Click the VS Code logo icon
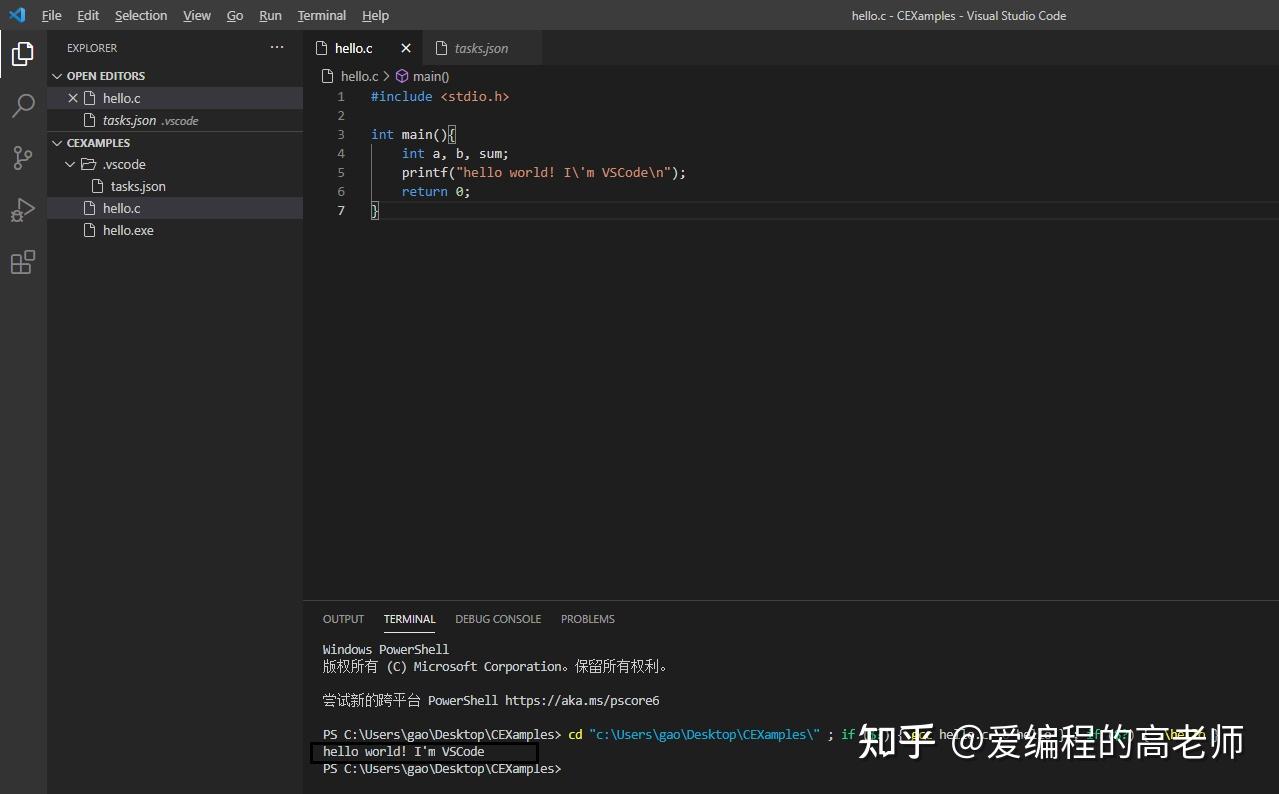 (x=16, y=15)
